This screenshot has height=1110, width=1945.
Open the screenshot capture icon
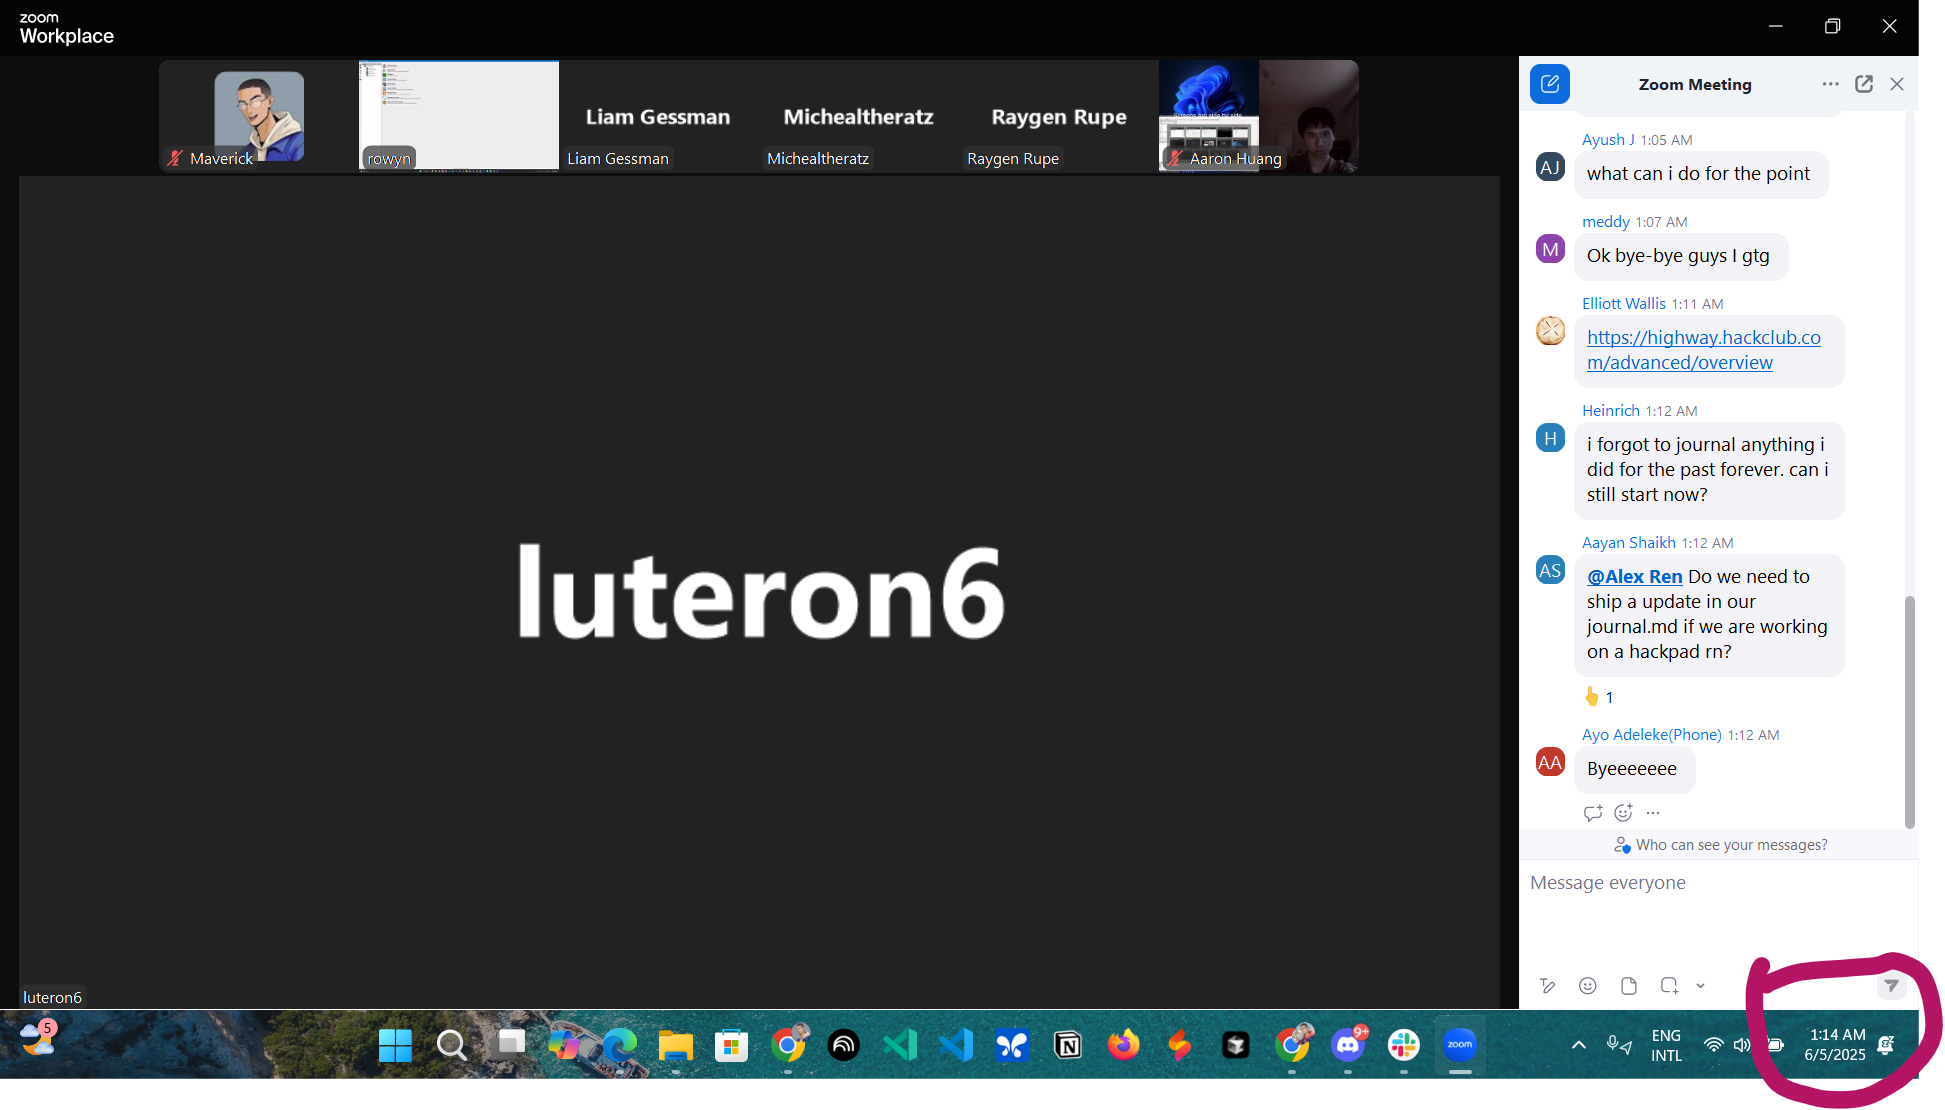[x=1668, y=985]
